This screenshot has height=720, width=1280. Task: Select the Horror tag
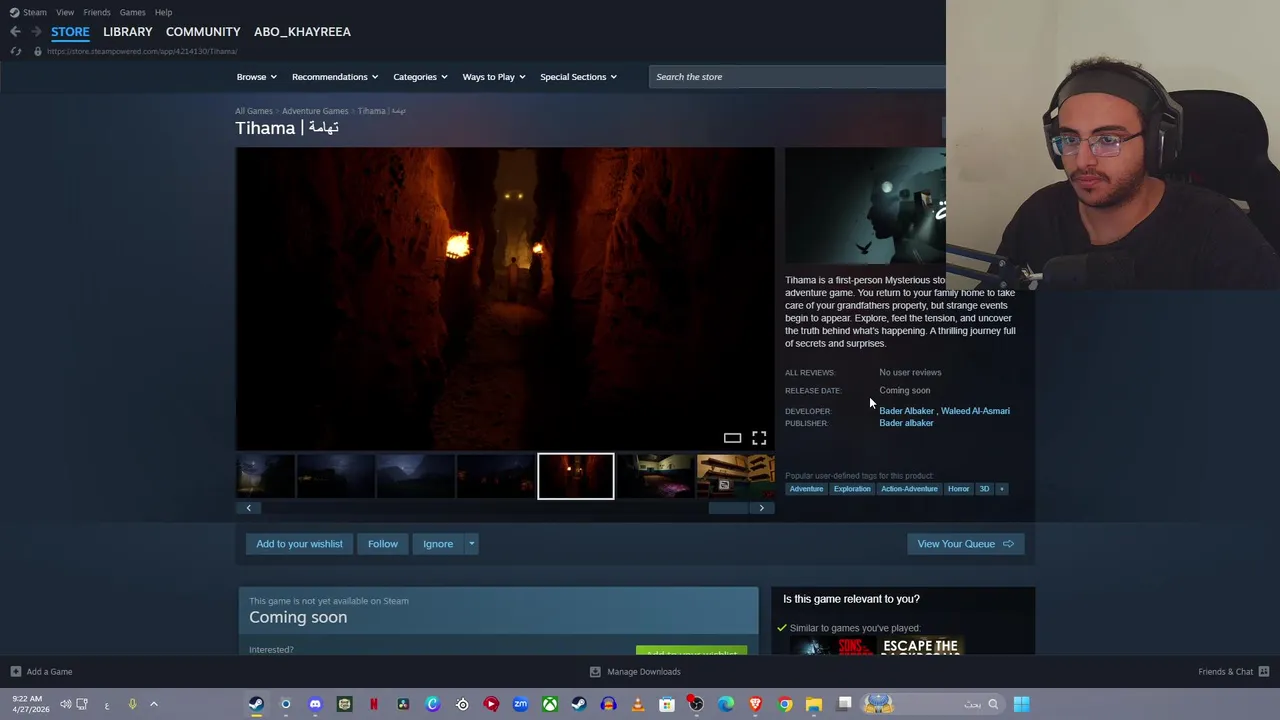point(958,489)
